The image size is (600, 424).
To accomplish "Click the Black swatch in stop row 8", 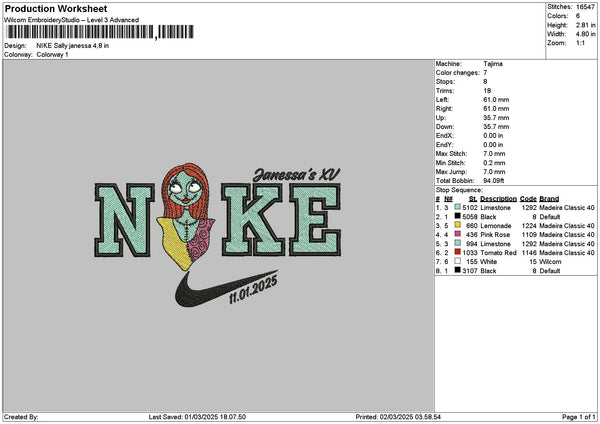I will pos(457,270).
